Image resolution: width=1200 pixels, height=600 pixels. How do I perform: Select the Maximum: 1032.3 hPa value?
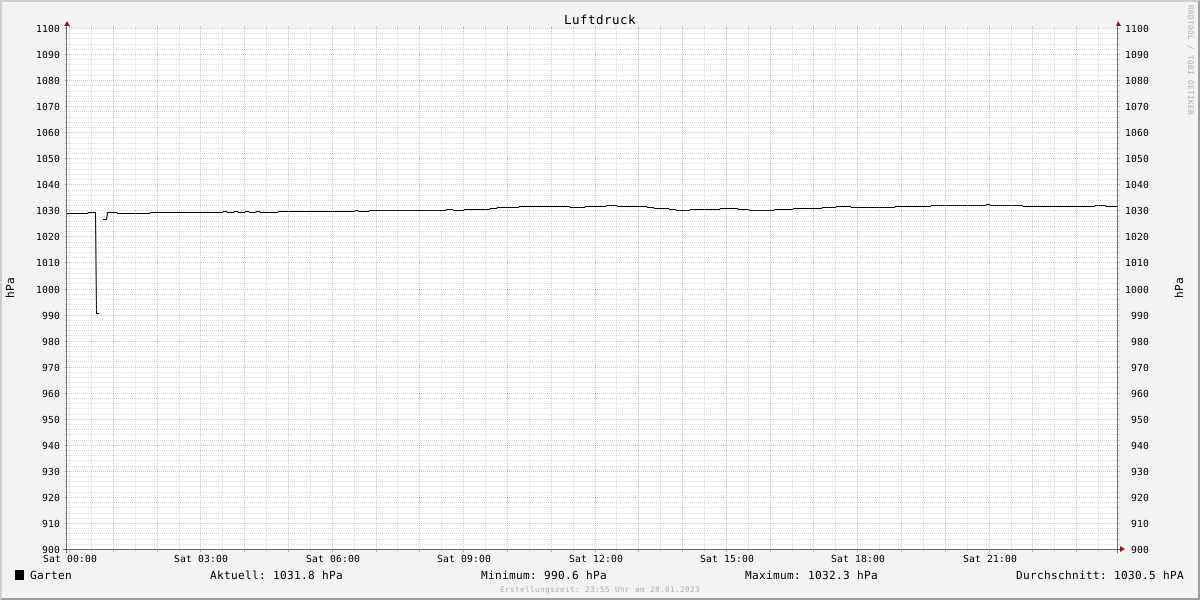[x=811, y=575]
